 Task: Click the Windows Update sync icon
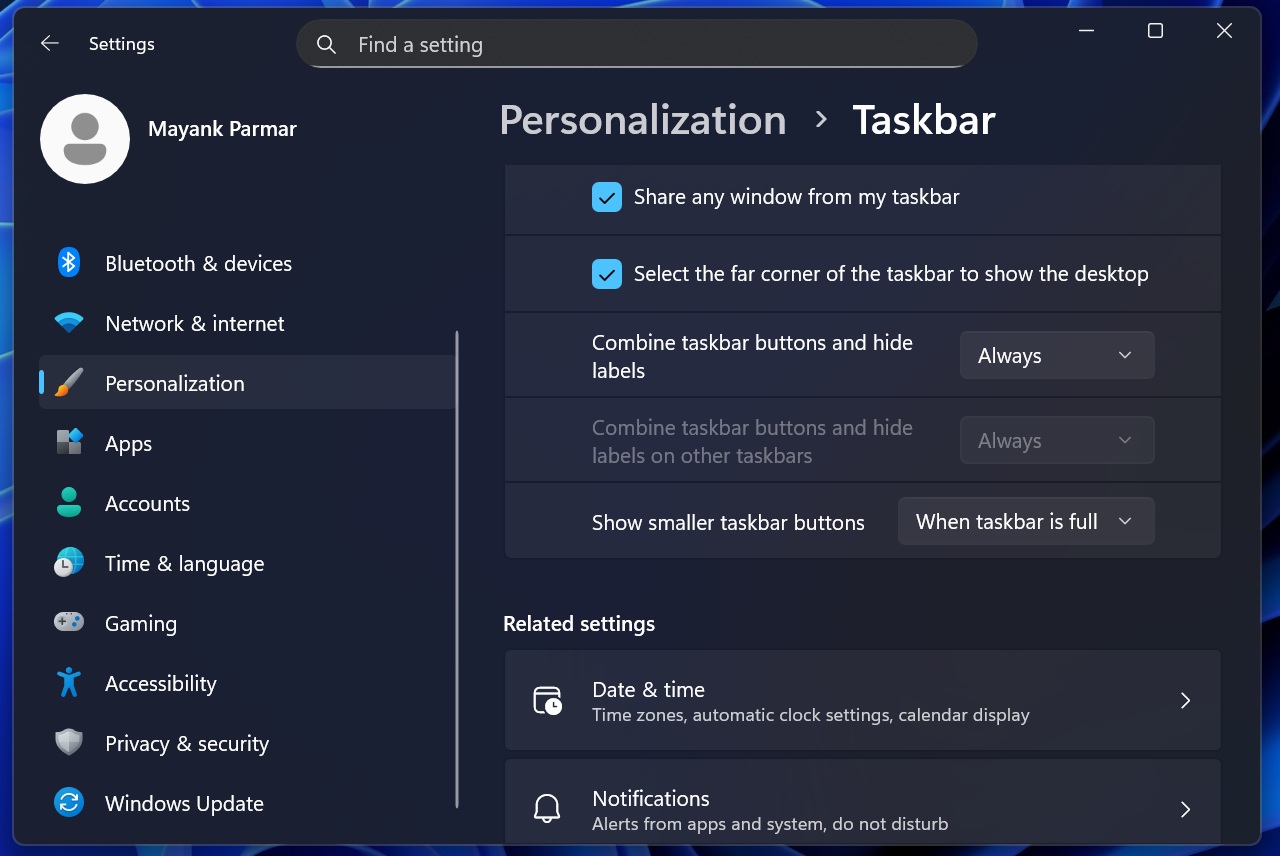point(68,803)
